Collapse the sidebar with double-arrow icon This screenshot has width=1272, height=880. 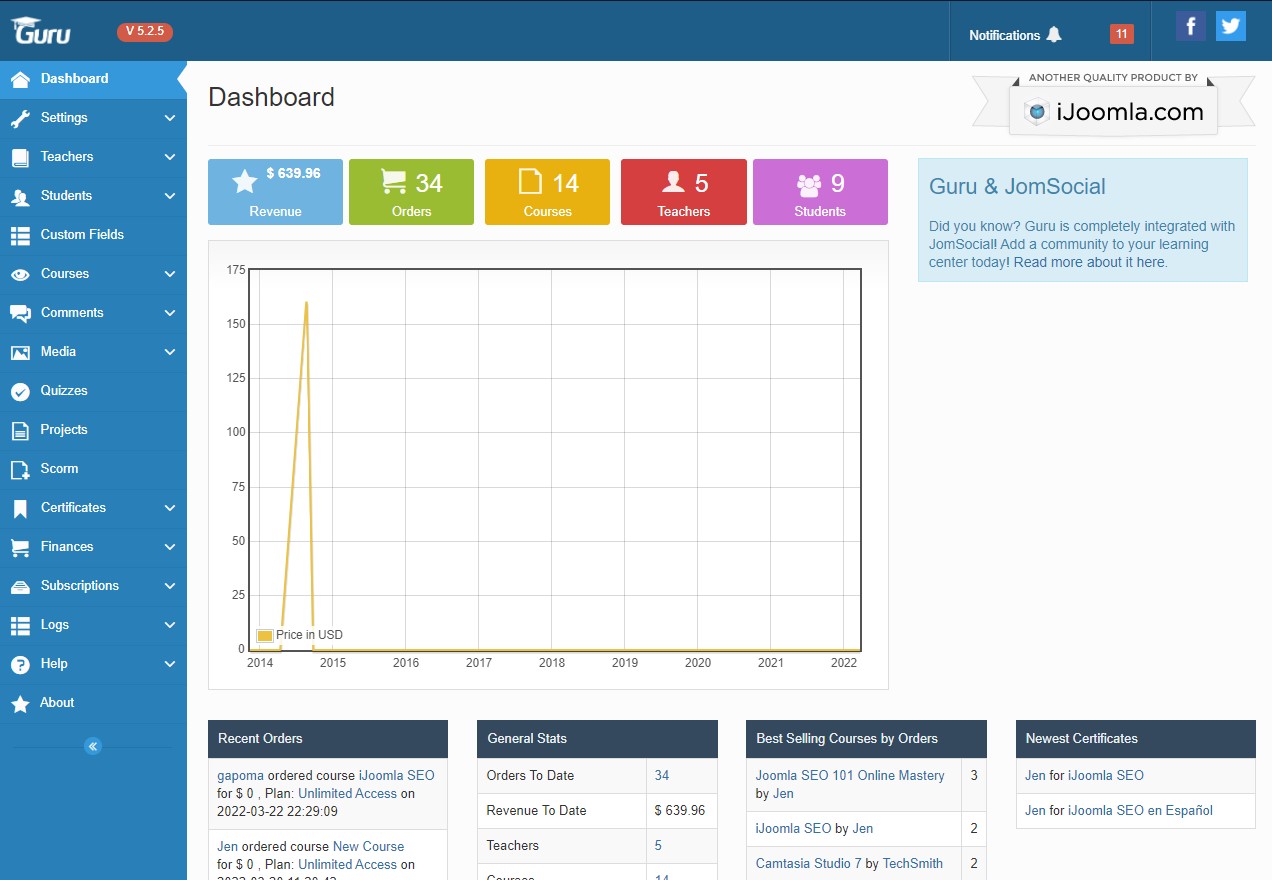(93, 745)
